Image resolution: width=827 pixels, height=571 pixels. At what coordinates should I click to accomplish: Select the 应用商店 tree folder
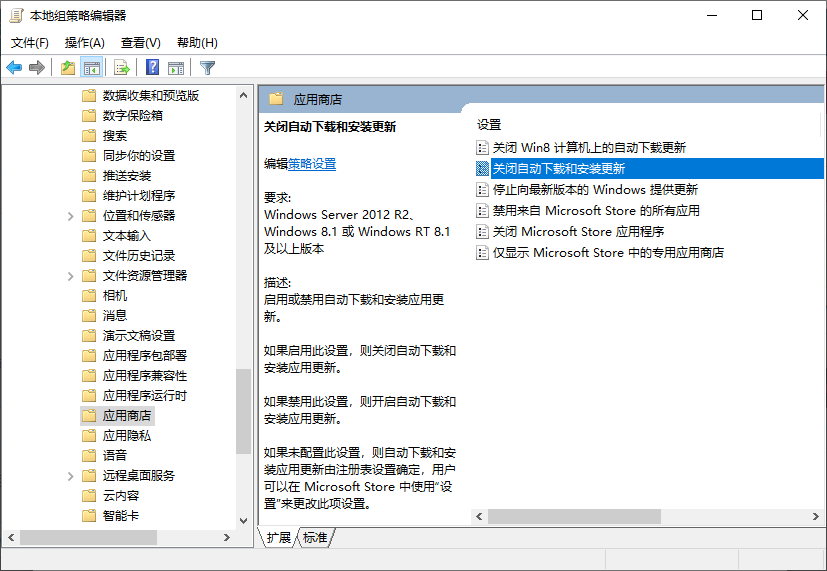(127, 415)
